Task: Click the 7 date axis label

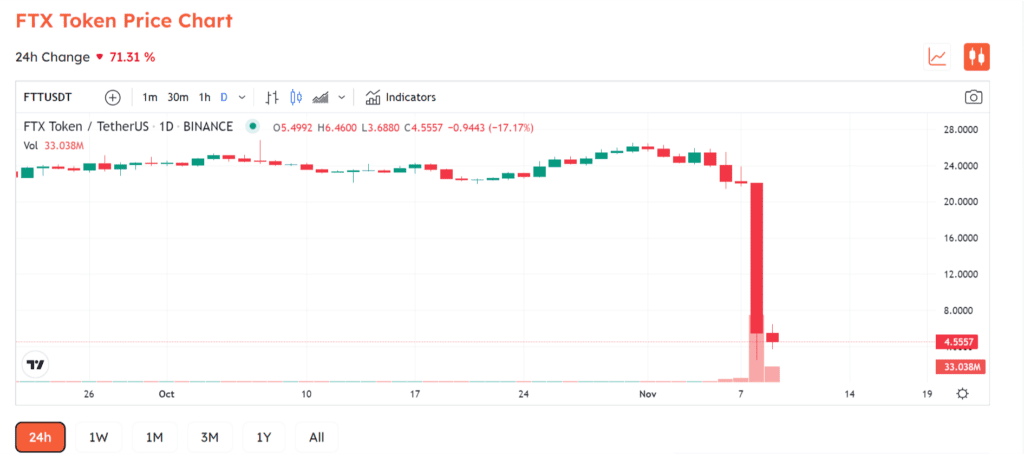Action: point(741,394)
